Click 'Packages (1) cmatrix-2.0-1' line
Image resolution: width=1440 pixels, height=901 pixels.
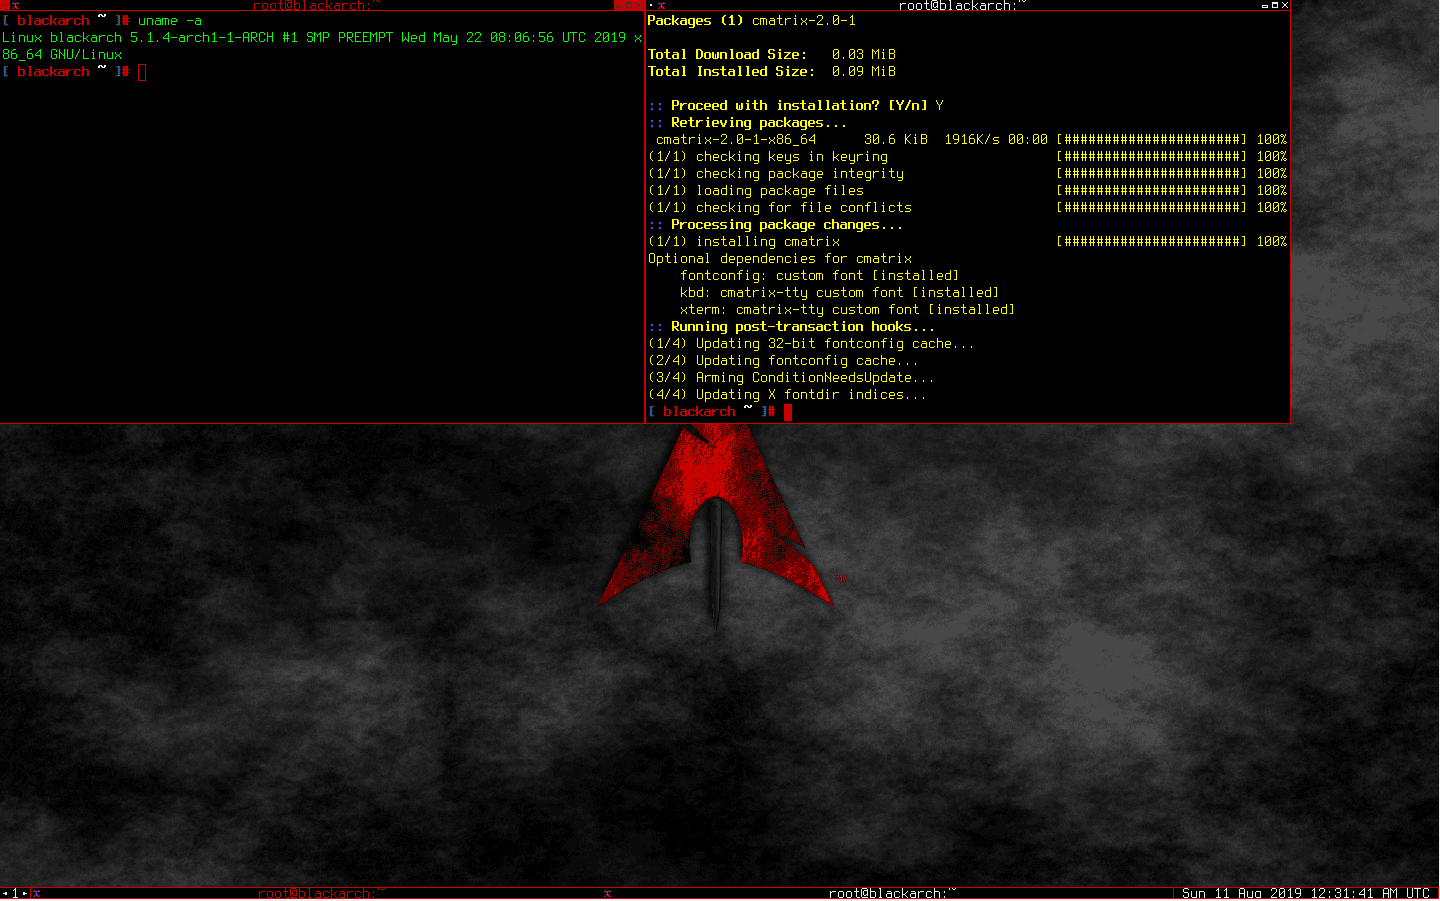(751, 21)
